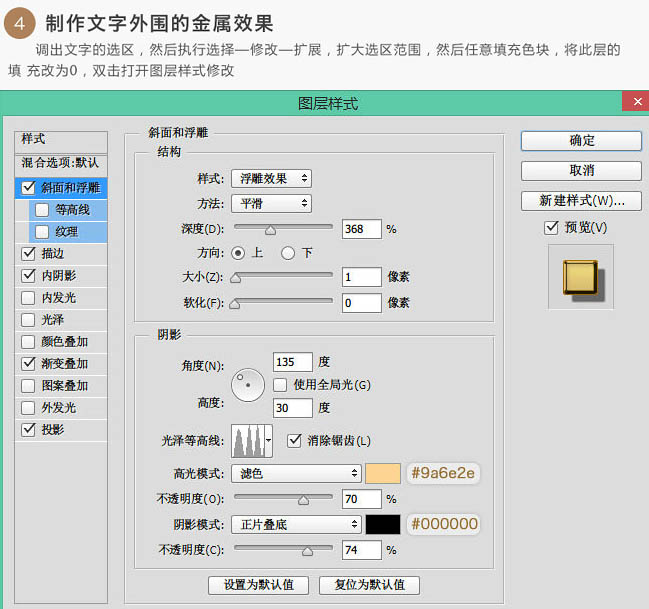Screen dimensions: 649x609
Task: Uncheck the 内阴影 style checkbox
Action: tap(28, 275)
